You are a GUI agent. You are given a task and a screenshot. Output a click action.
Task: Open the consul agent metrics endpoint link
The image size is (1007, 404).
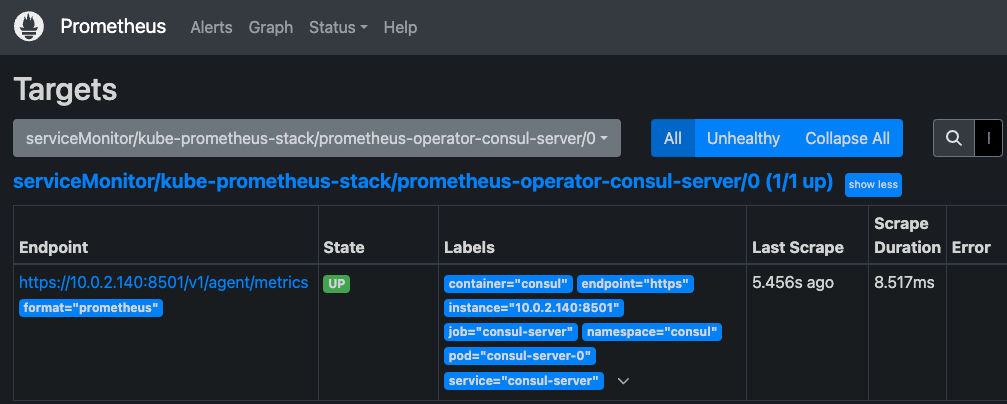pyautogui.click(x=164, y=283)
